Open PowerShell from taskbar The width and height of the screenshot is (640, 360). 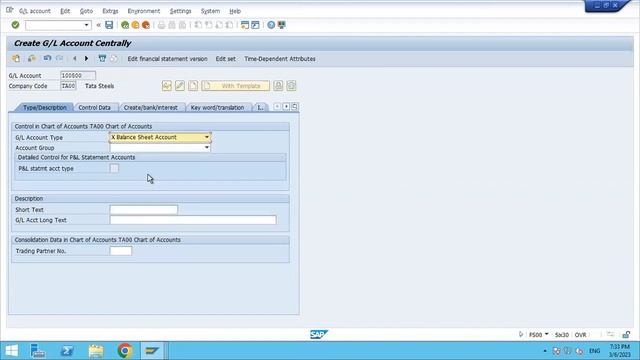pyautogui.click(x=67, y=351)
